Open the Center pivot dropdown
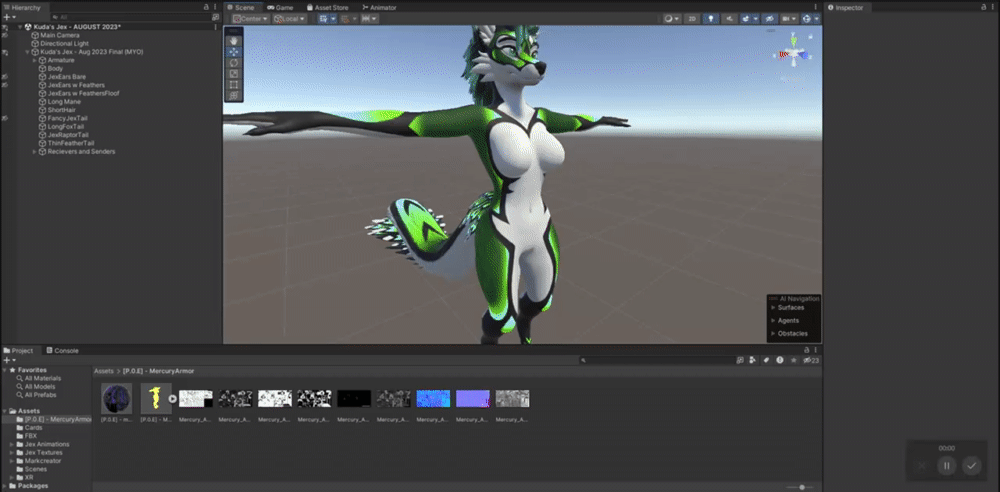The height and width of the screenshot is (492, 1000). (251, 19)
